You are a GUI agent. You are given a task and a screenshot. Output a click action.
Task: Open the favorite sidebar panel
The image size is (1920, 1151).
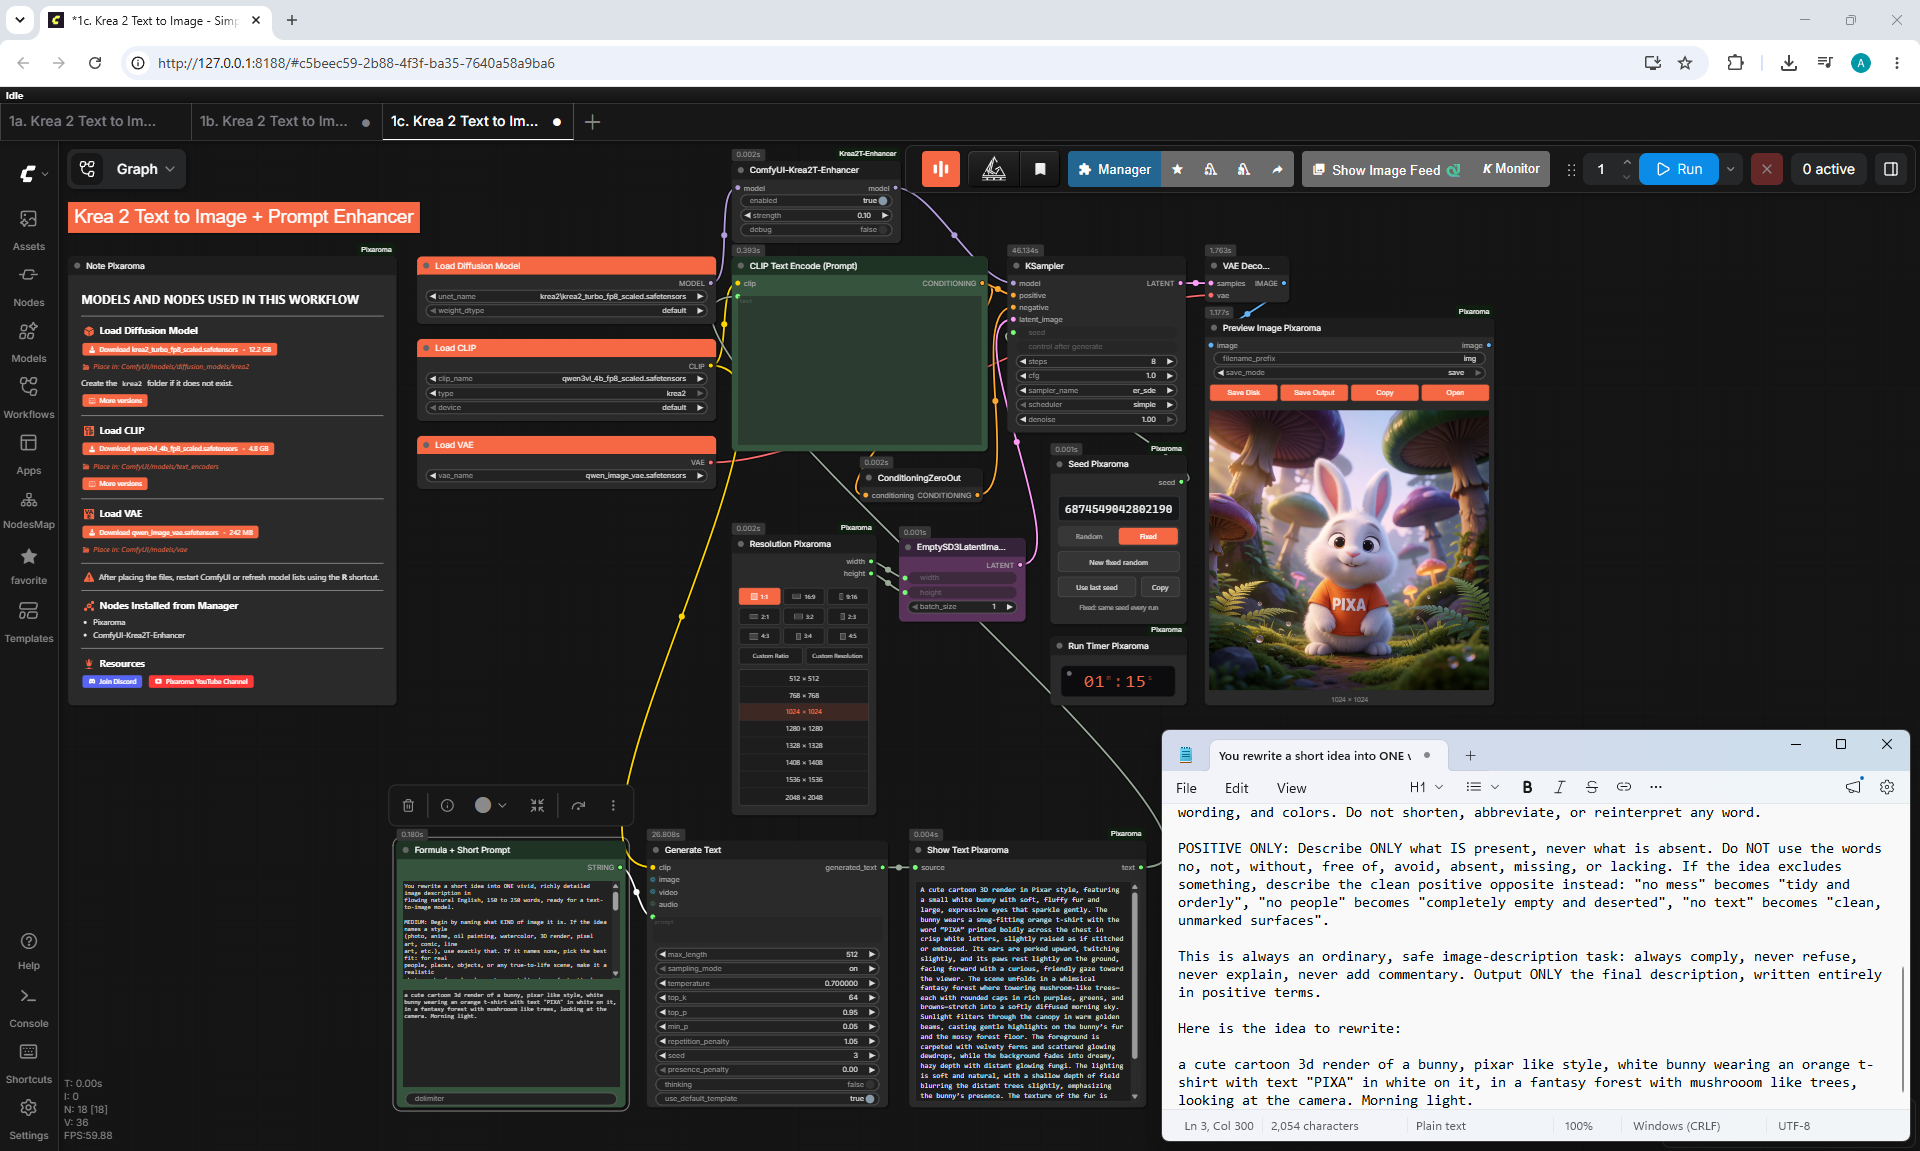tap(29, 565)
